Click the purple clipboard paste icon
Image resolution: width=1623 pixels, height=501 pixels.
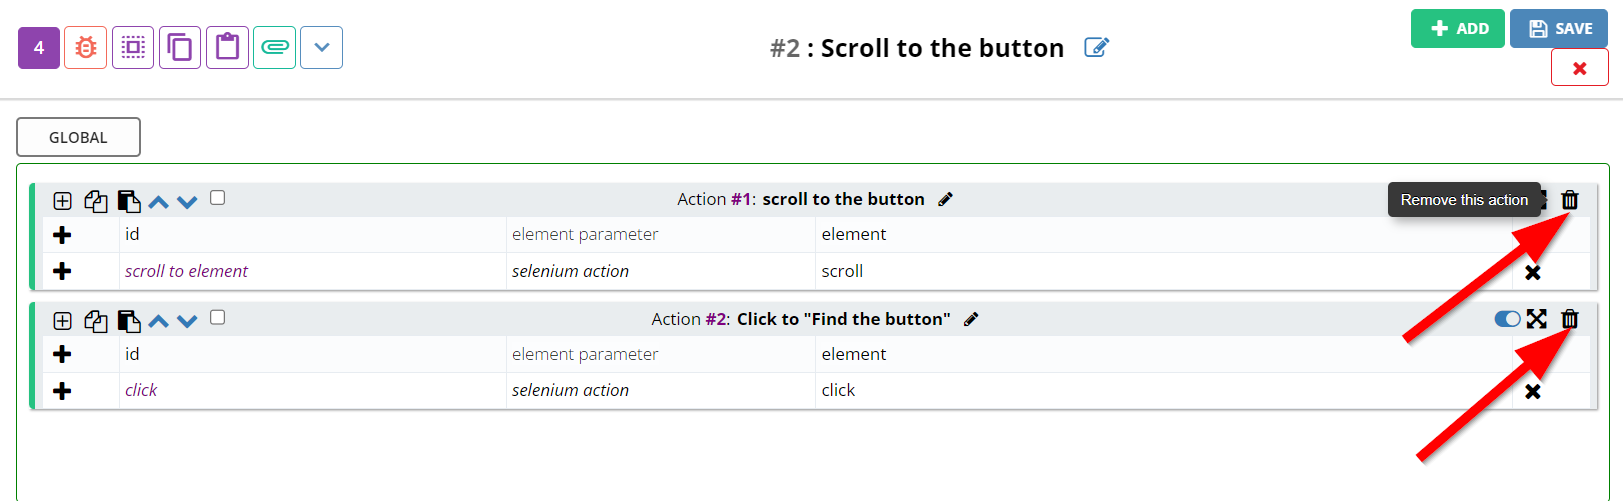point(227,48)
